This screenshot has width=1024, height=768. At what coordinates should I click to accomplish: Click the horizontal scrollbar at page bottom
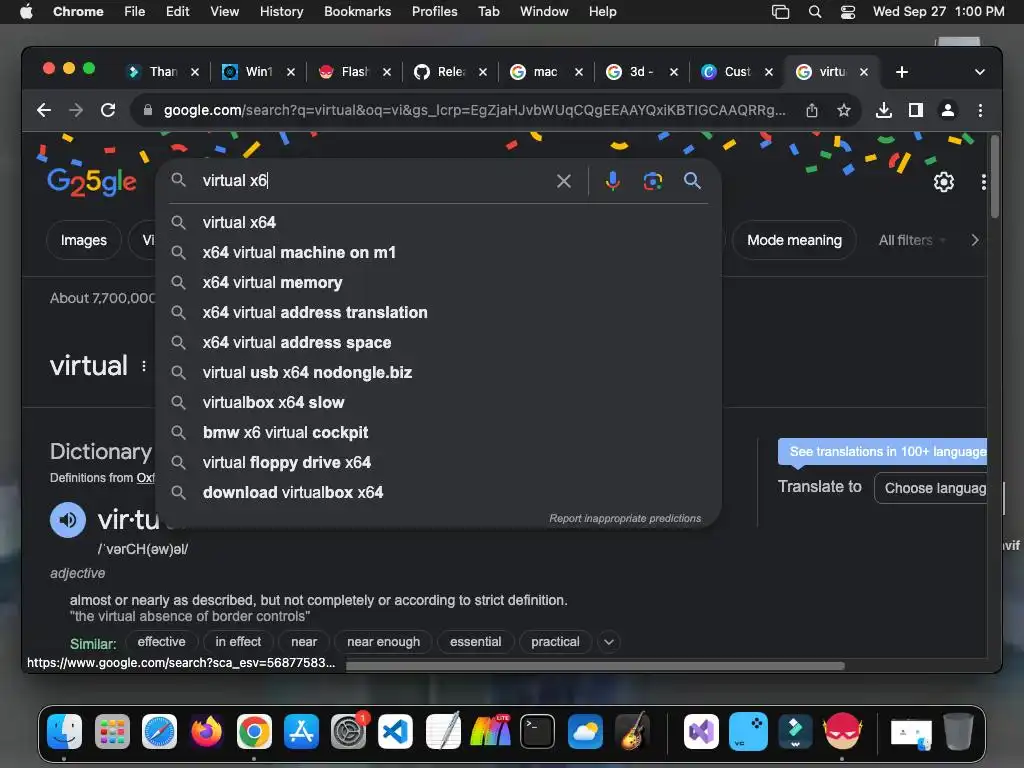tap(595, 666)
